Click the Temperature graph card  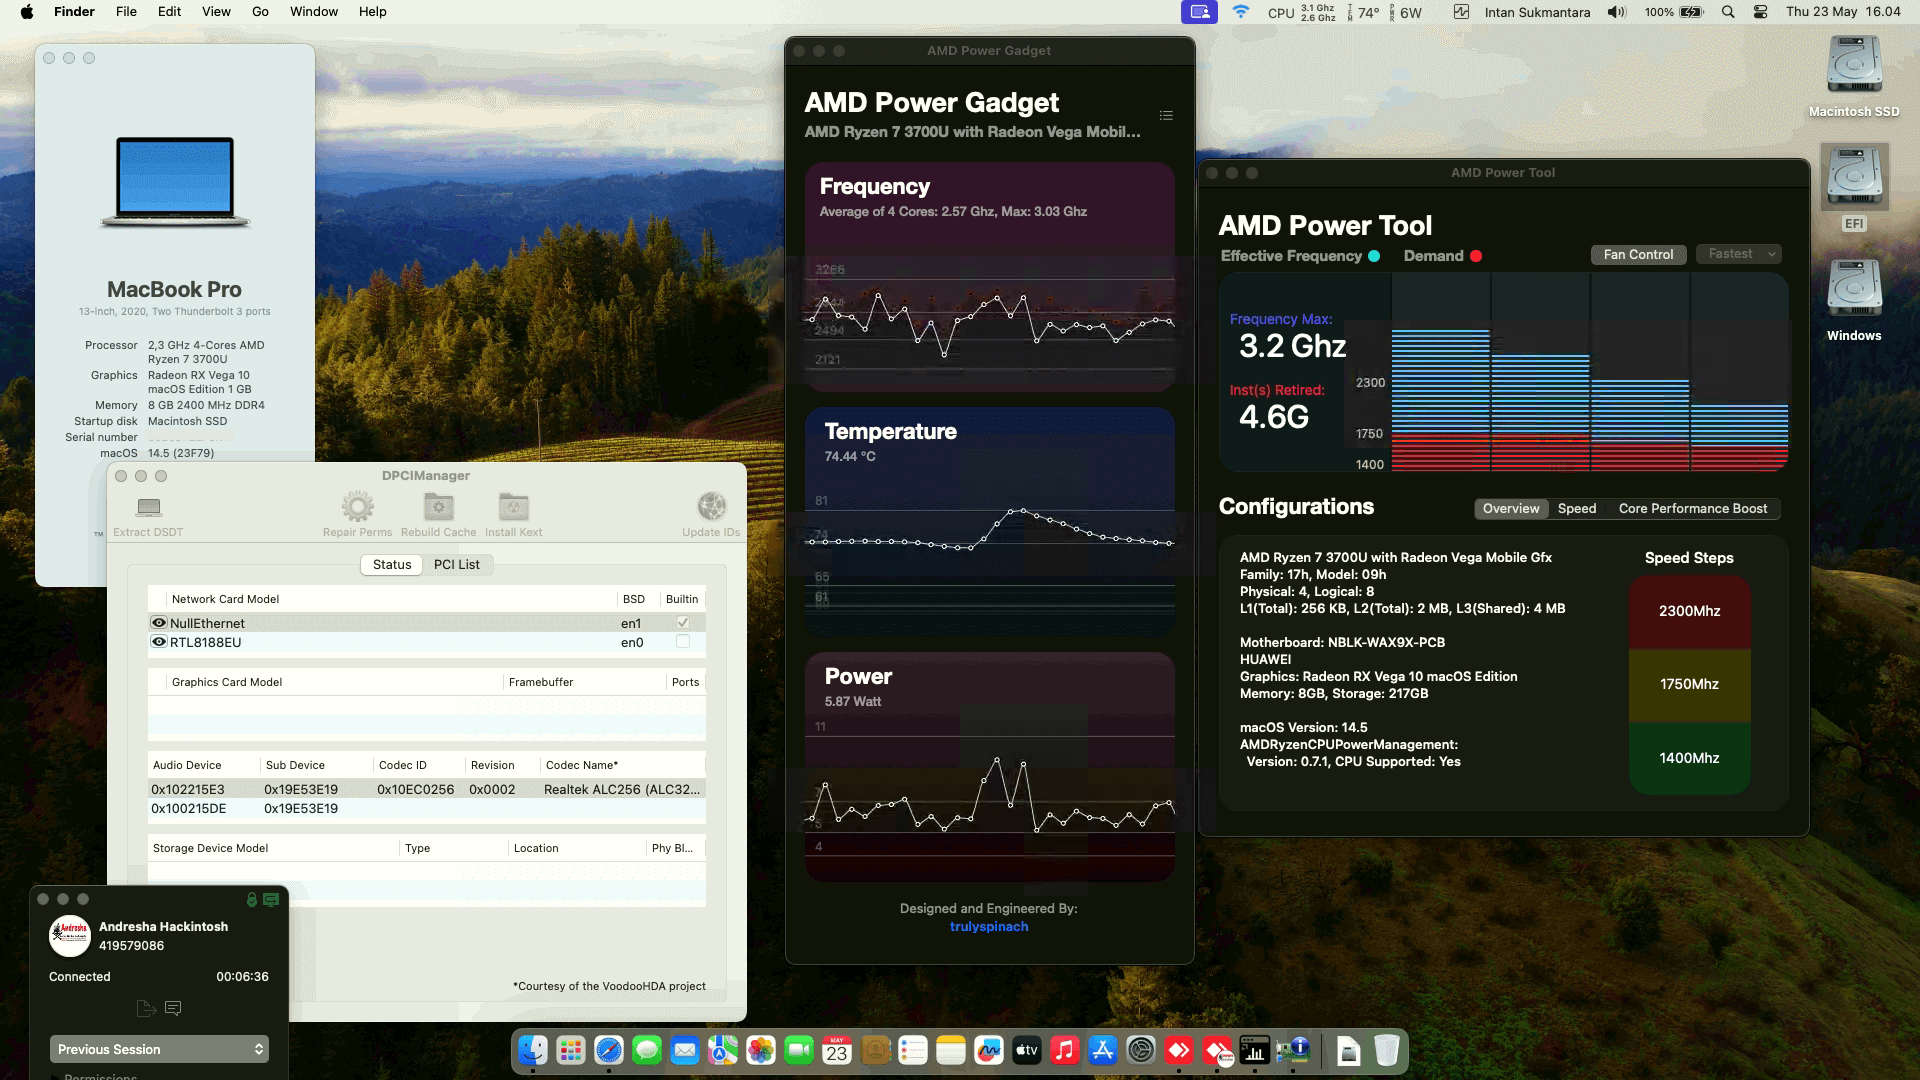tap(990, 521)
